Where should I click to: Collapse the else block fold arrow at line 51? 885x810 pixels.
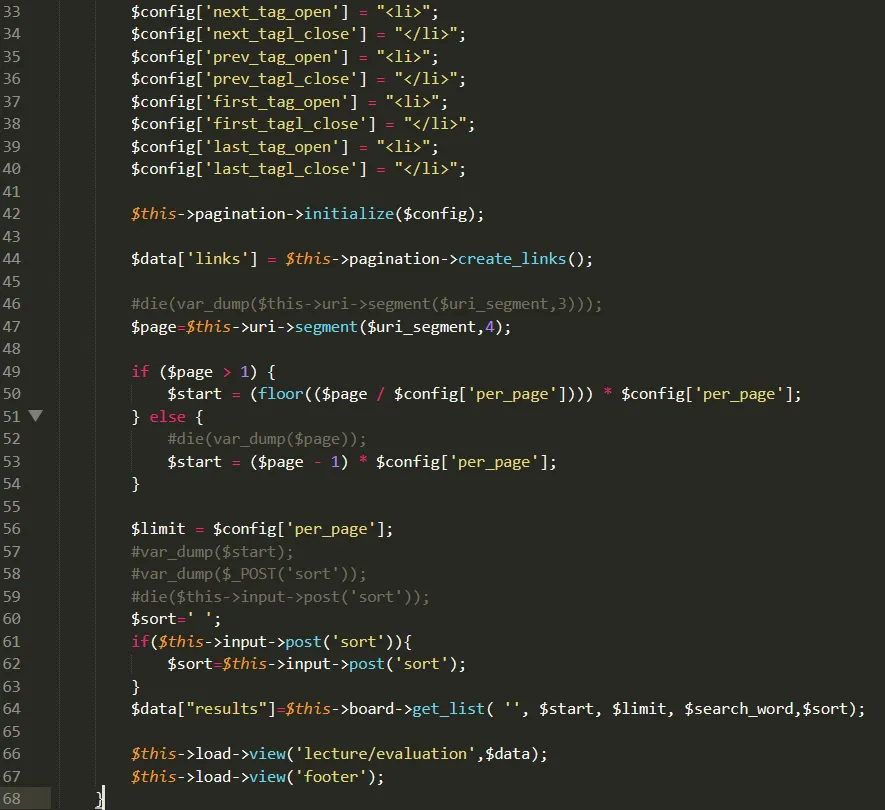36,416
